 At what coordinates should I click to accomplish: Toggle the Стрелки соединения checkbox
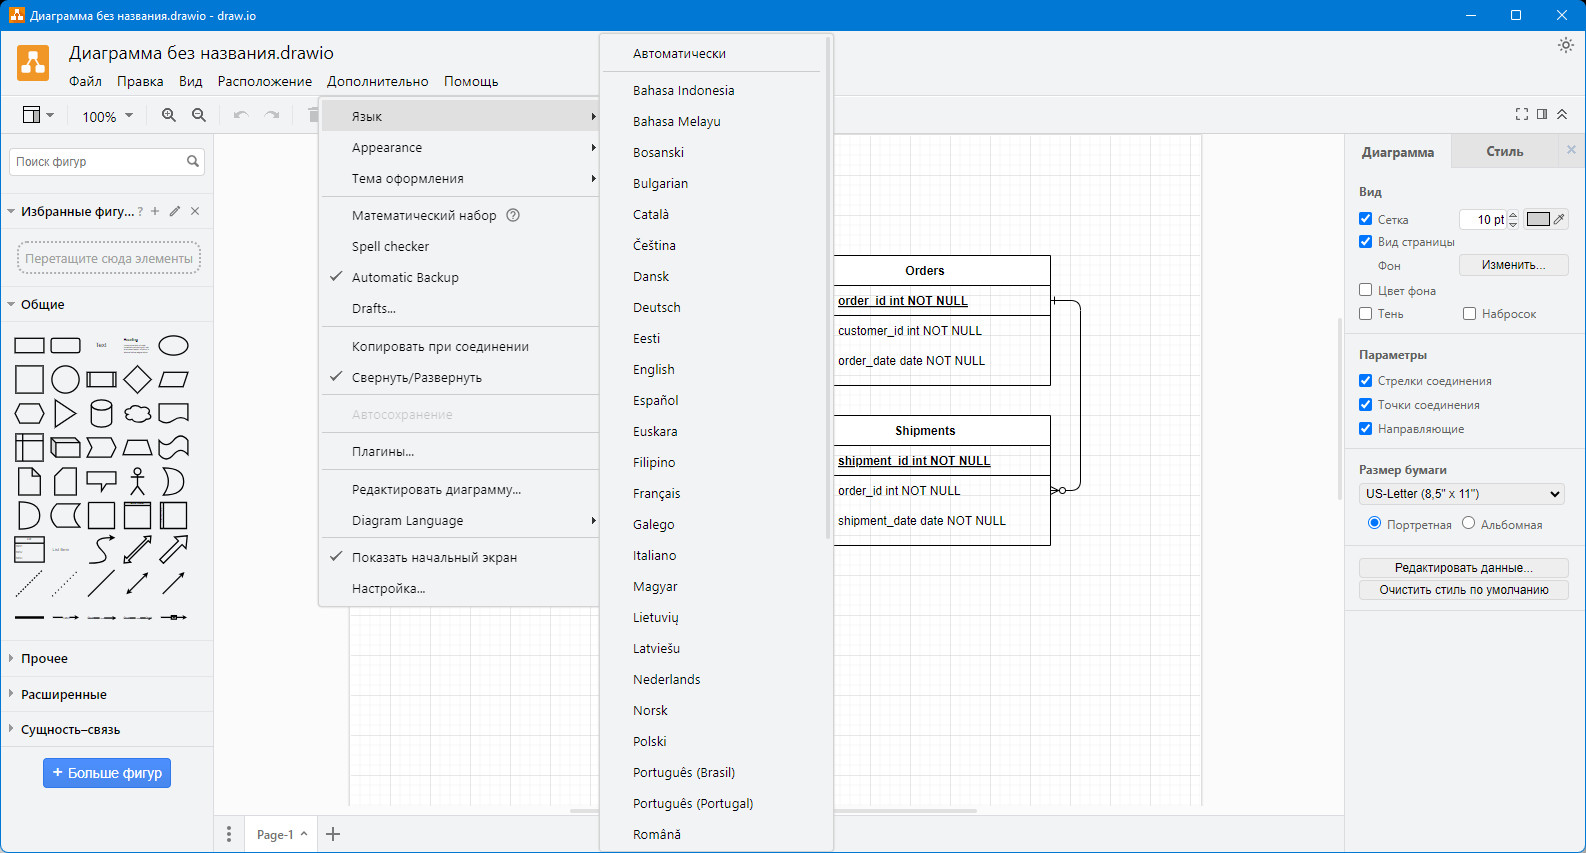coord(1365,380)
